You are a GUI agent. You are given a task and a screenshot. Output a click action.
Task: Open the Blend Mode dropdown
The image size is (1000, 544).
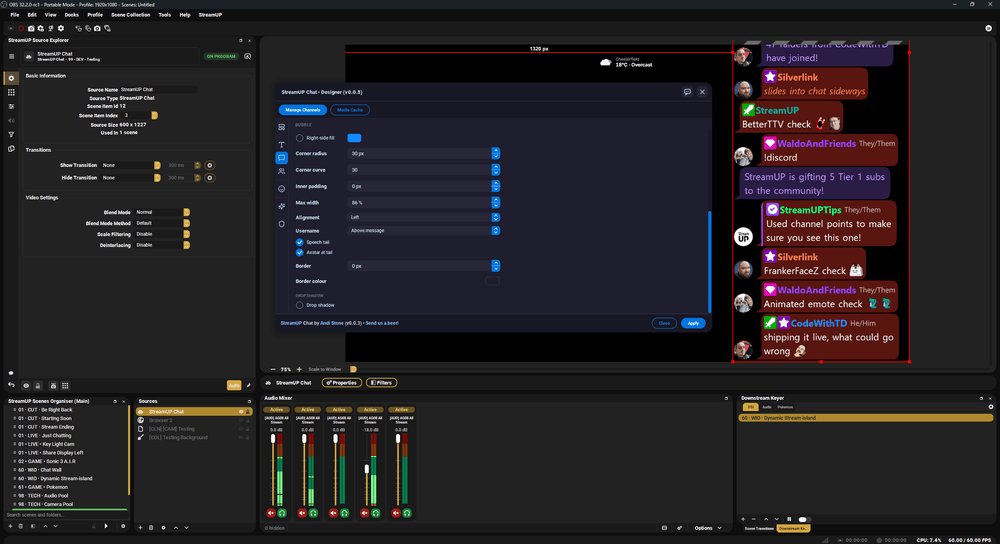point(162,212)
